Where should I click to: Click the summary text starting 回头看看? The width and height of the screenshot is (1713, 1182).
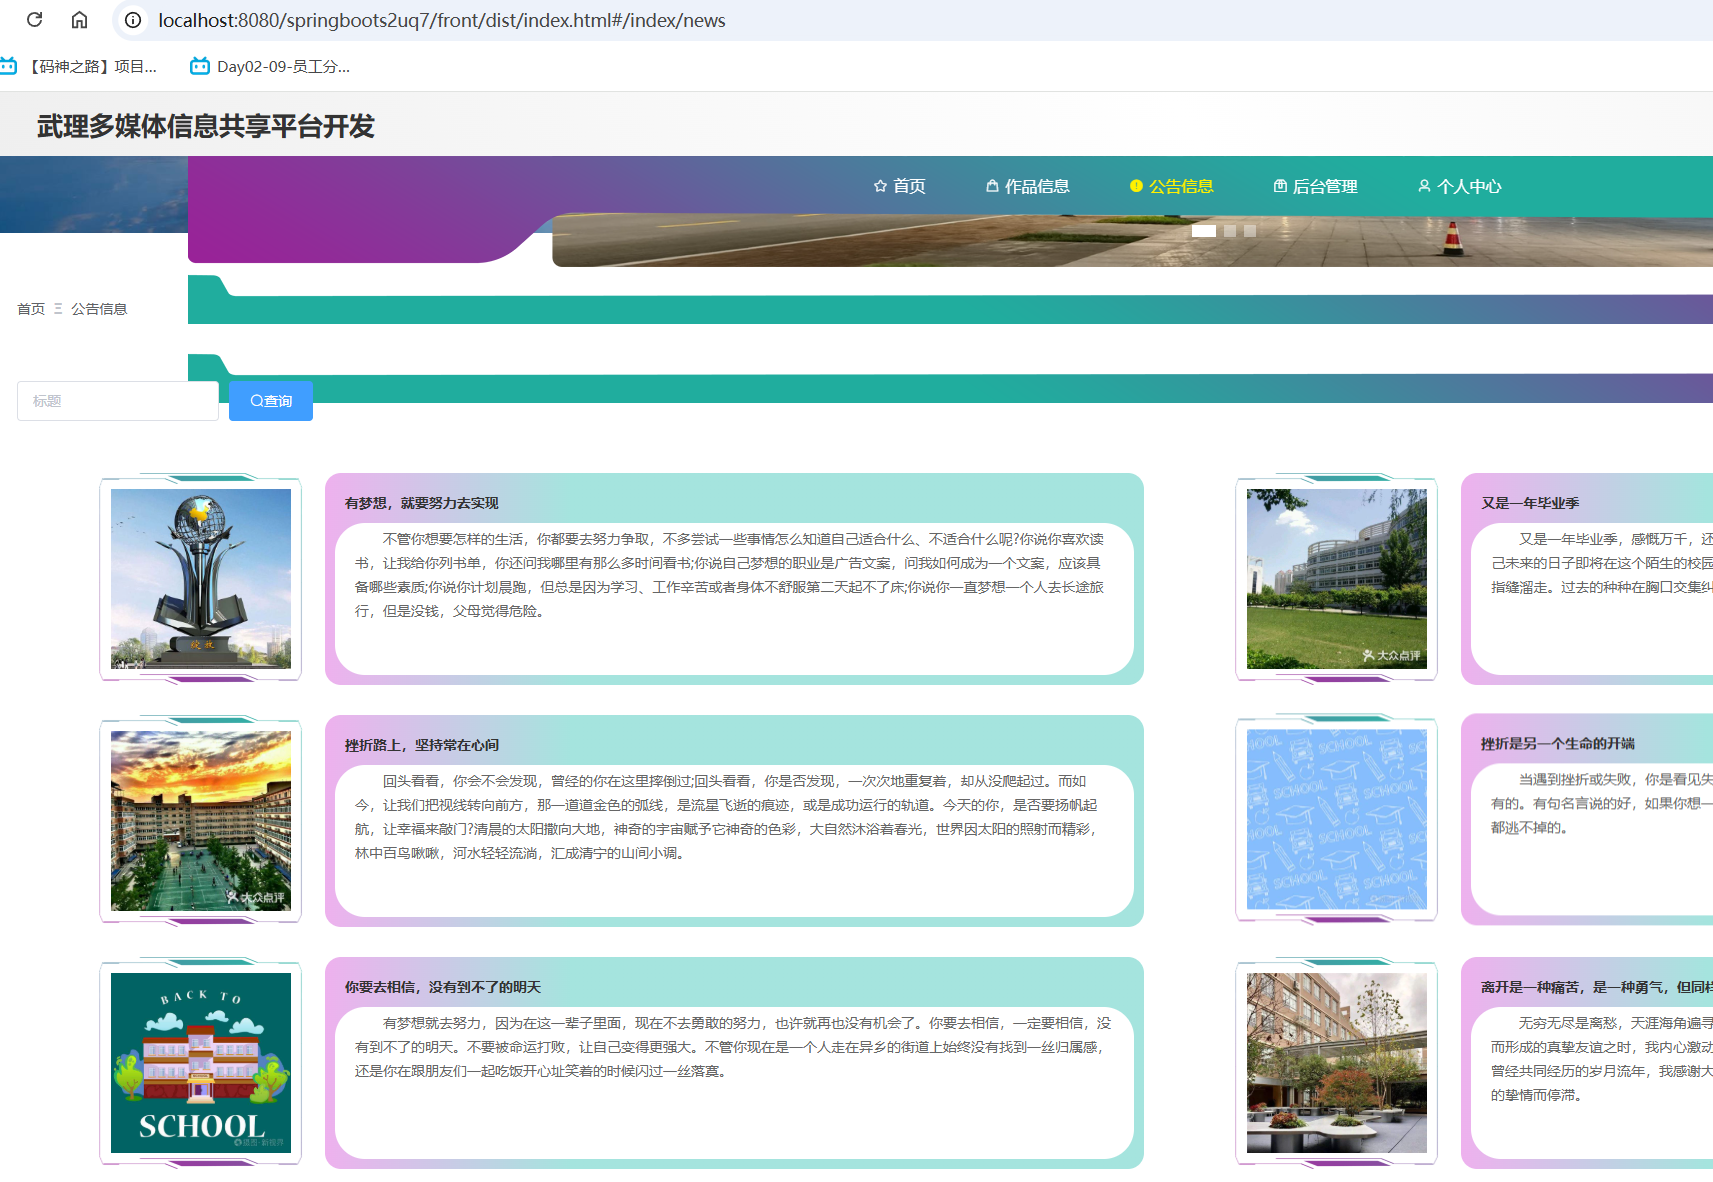coord(727,817)
